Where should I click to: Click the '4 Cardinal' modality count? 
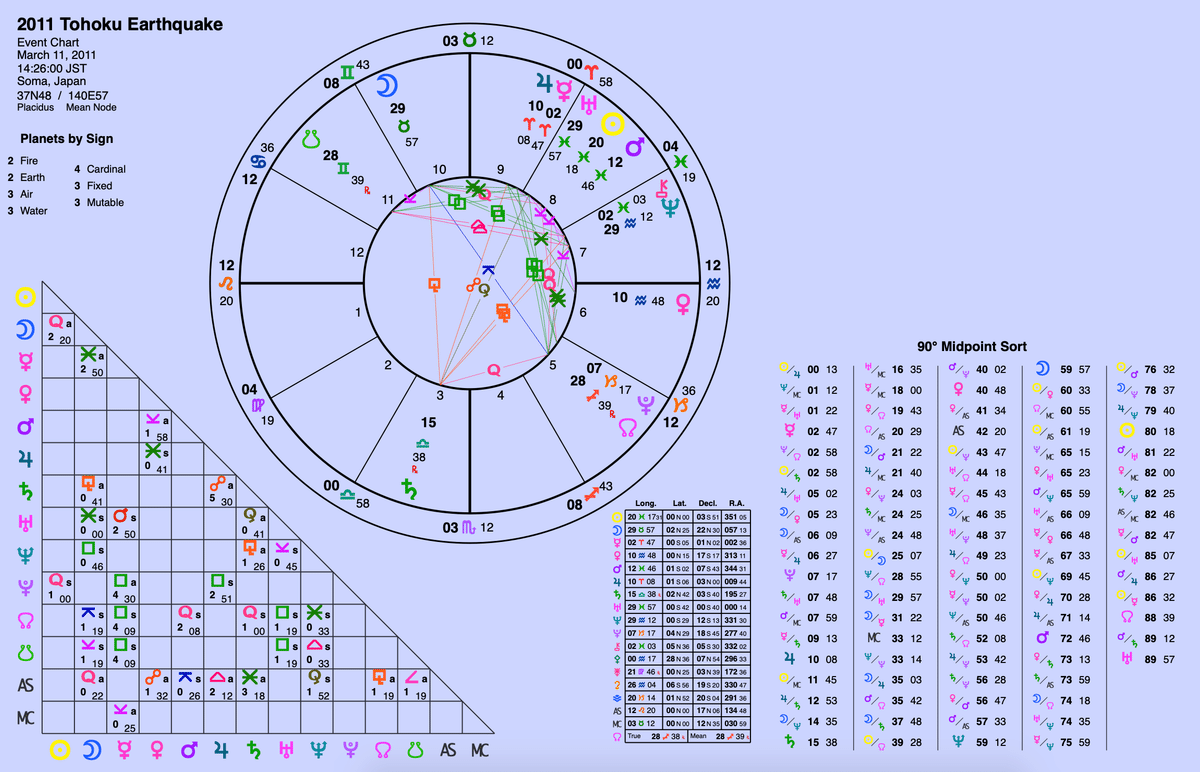(x=99, y=169)
